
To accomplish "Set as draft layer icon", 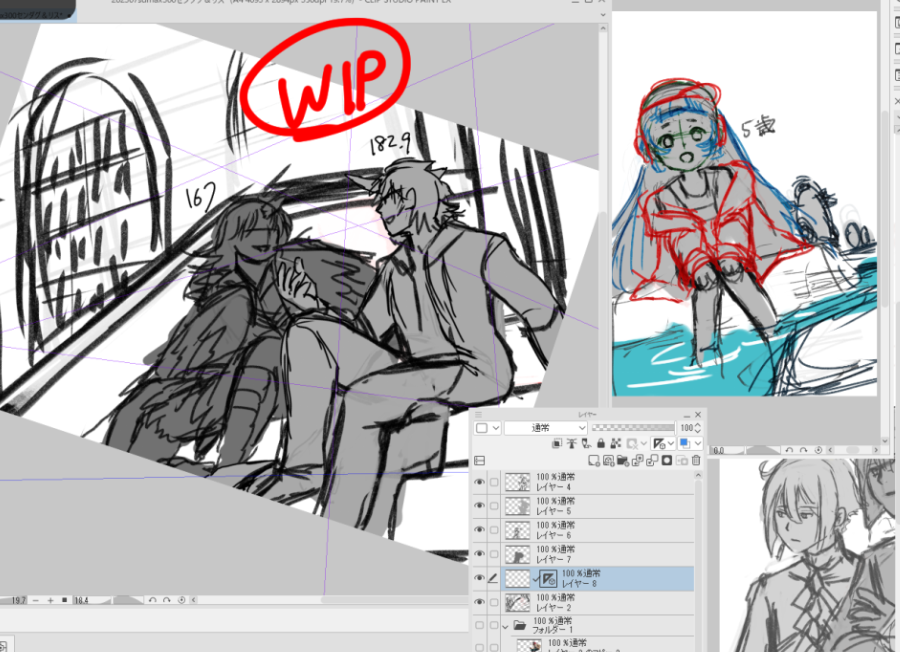I will pos(586,444).
